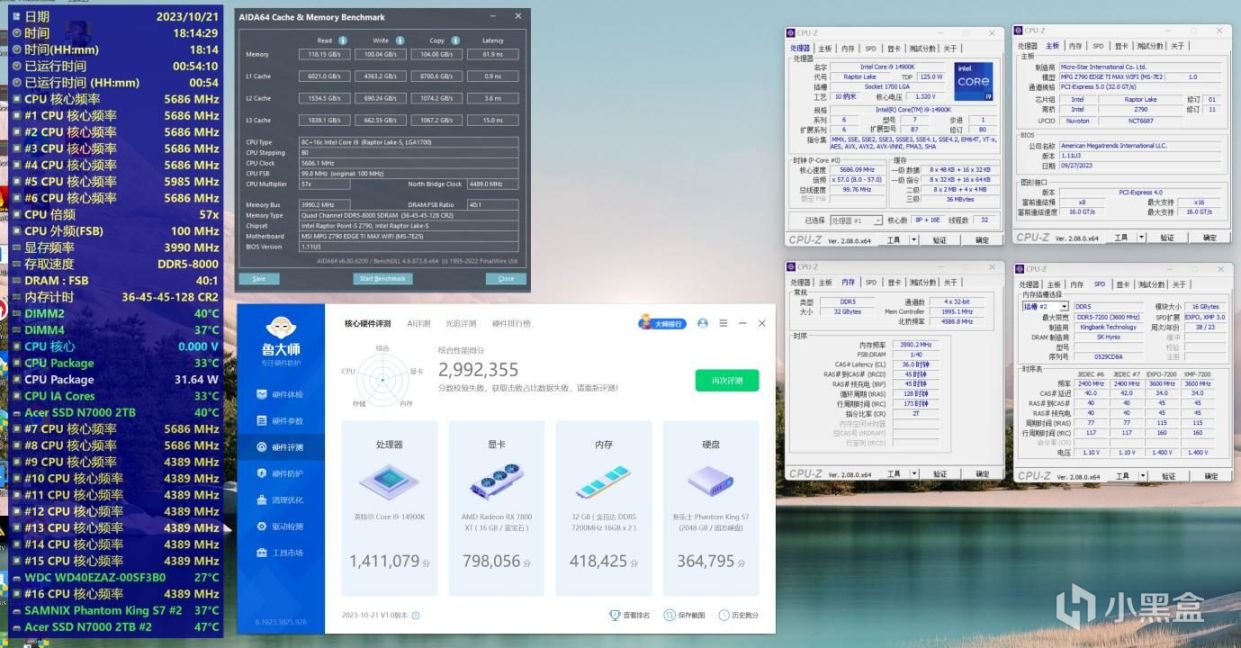Click the Latency 61.9 ns field in AIDA64
The height and width of the screenshot is (648, 1241).
tap(491, 54)
